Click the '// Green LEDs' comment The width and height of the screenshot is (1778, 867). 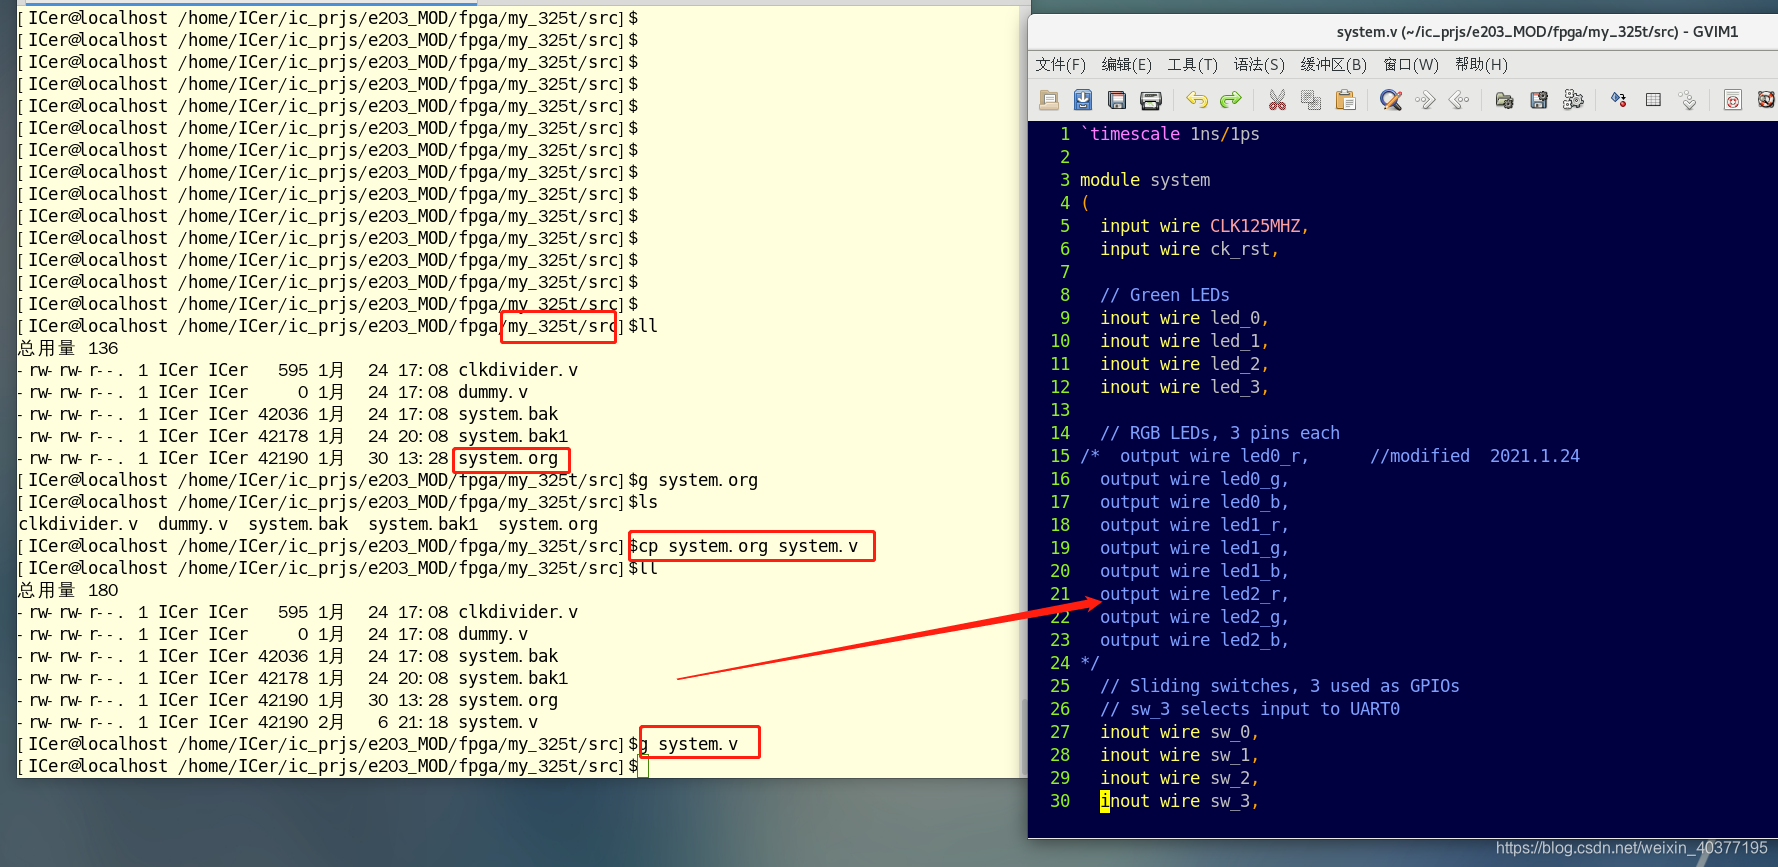point(1165,295)
